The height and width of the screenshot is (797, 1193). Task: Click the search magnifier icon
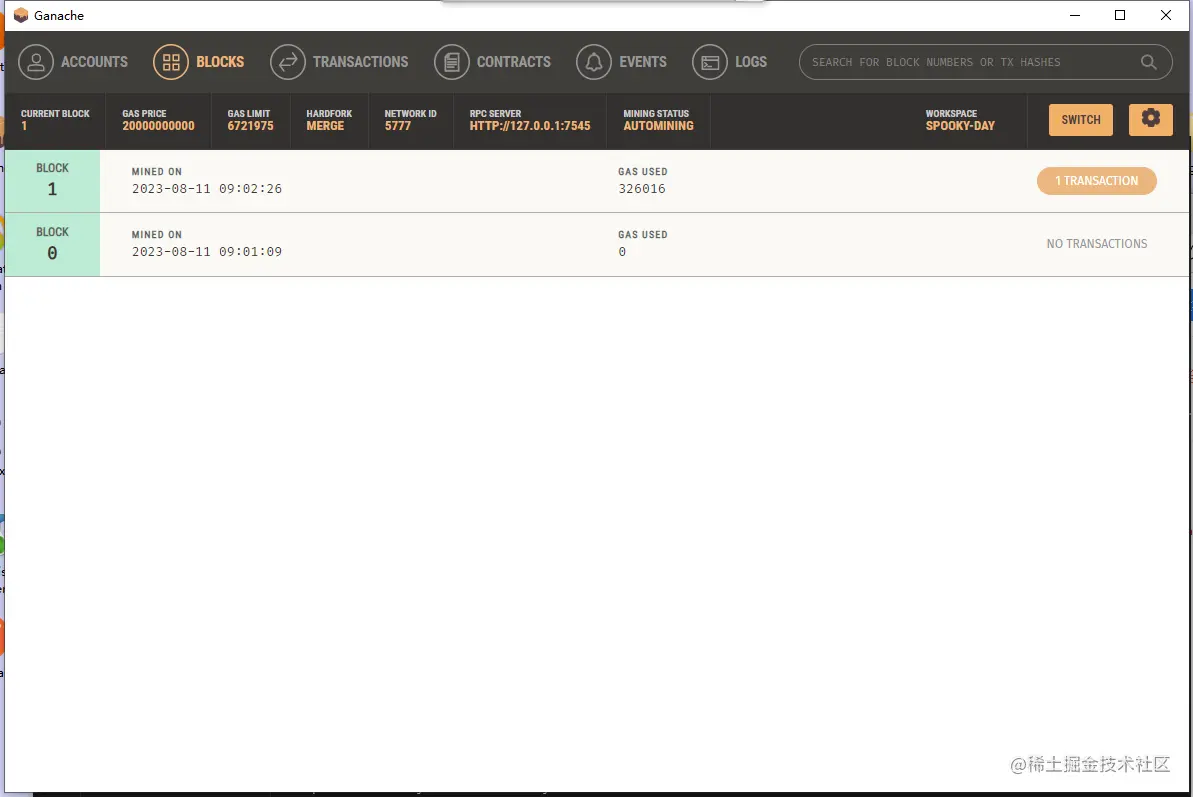pyautogui.click(x=1149, y=62)
